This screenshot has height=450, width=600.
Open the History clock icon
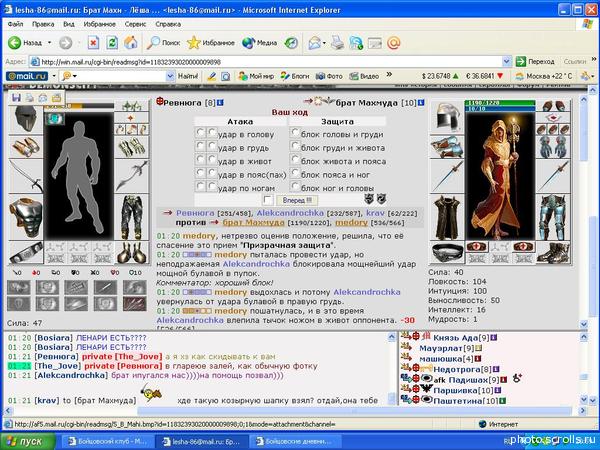coord(291,42)
